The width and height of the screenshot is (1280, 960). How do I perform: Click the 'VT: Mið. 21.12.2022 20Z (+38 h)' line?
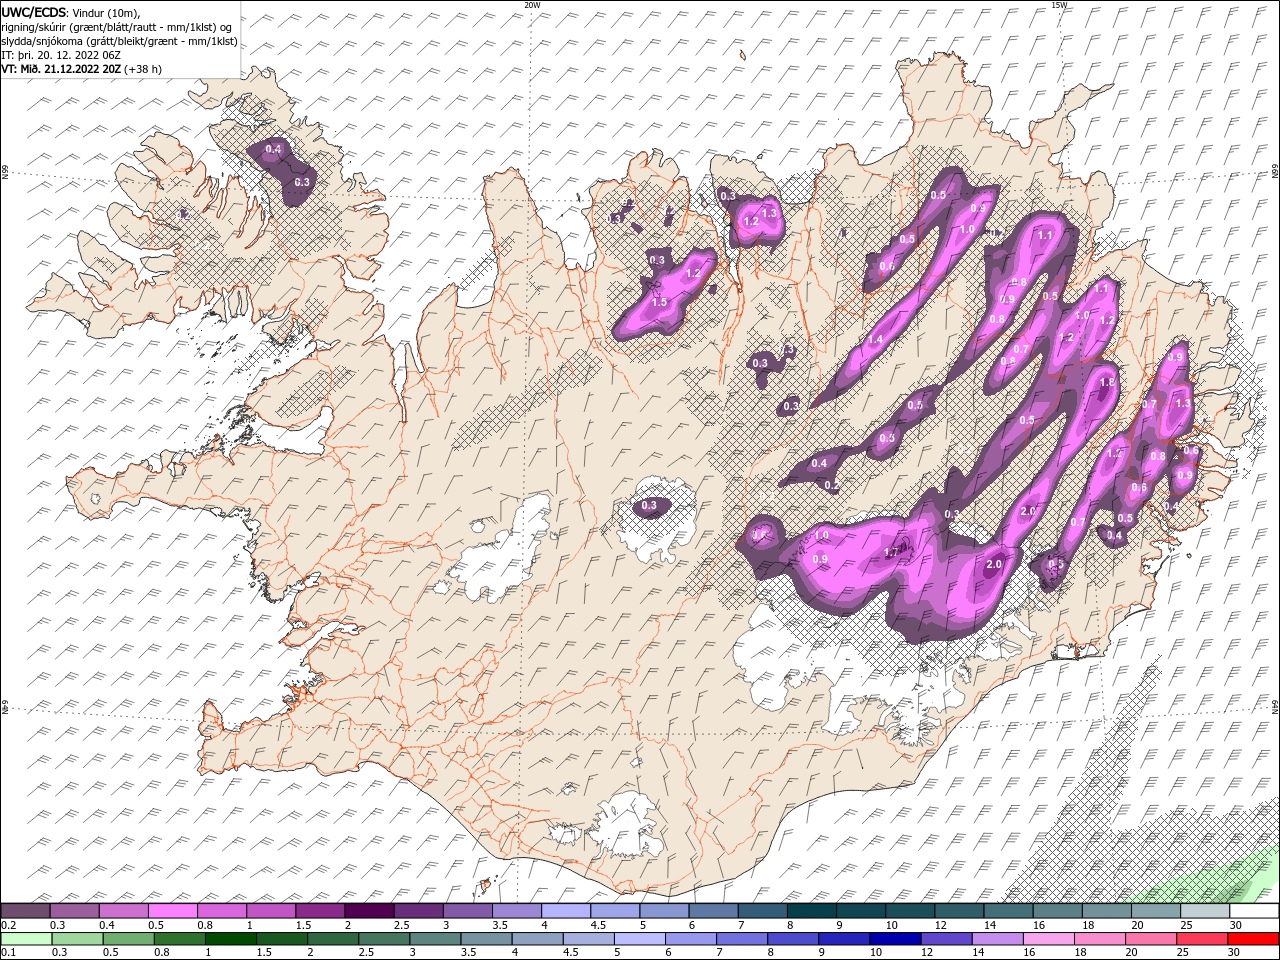coord(82,69)
